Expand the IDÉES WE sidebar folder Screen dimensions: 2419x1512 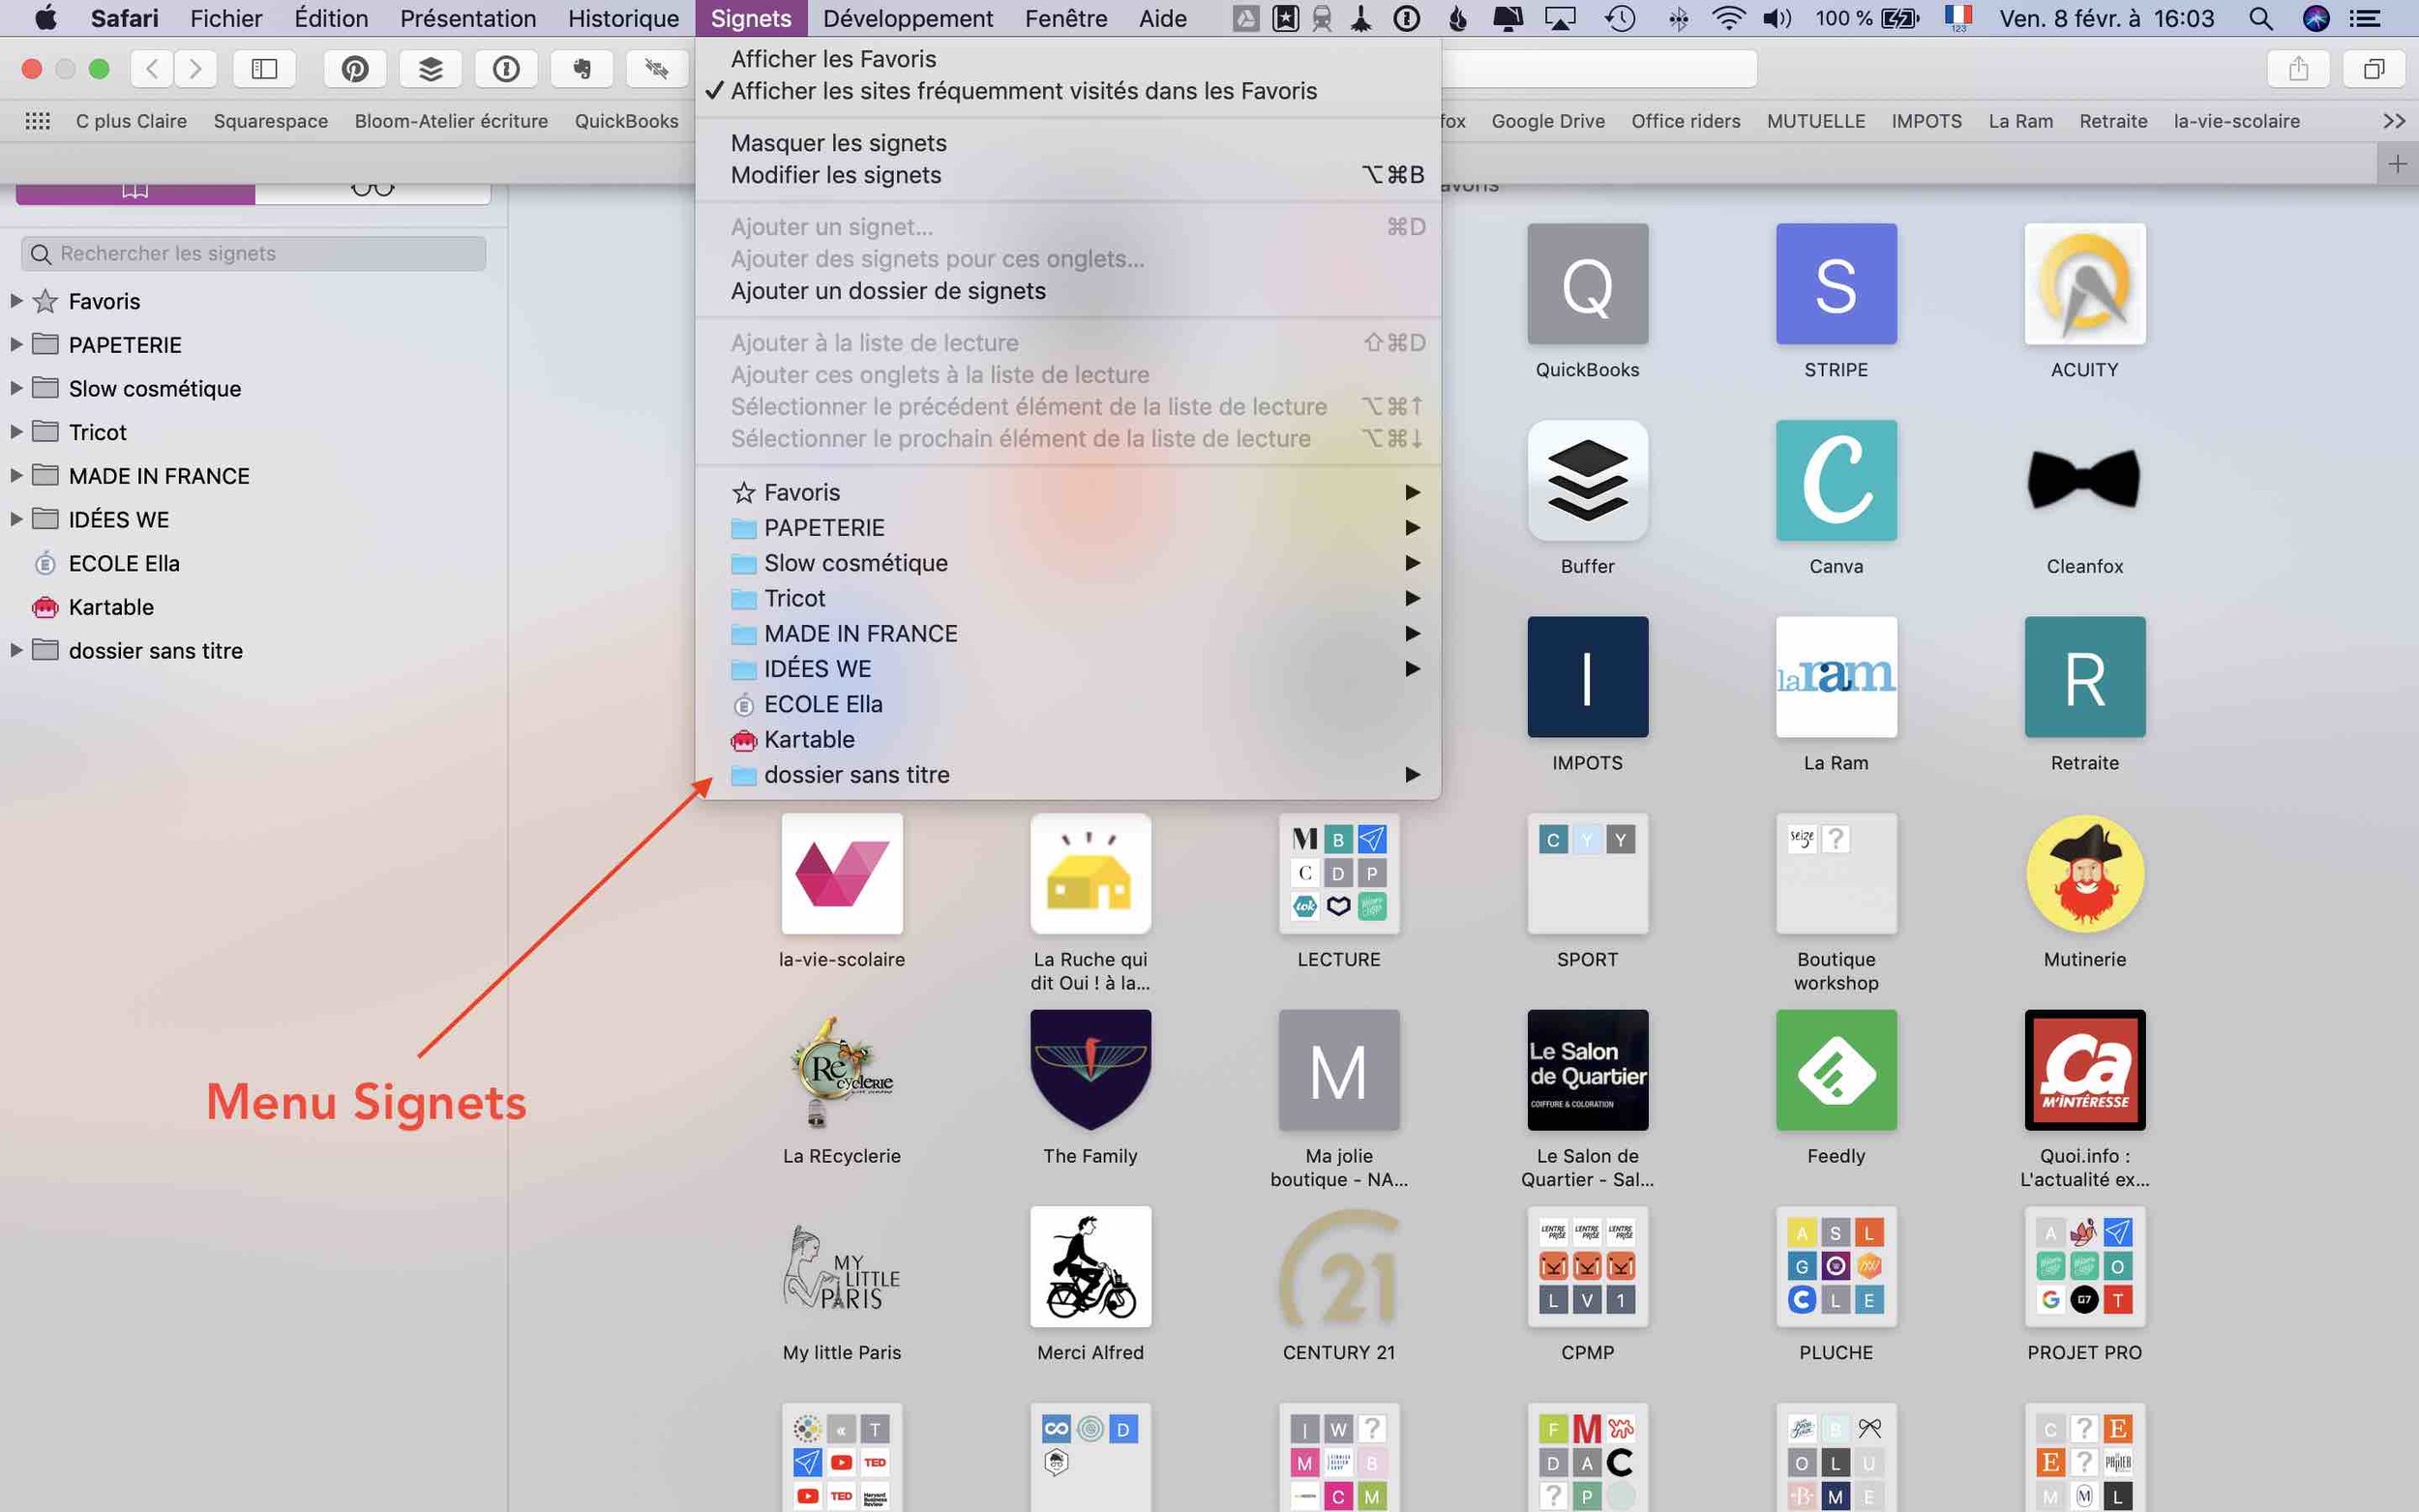click(16, 519)
